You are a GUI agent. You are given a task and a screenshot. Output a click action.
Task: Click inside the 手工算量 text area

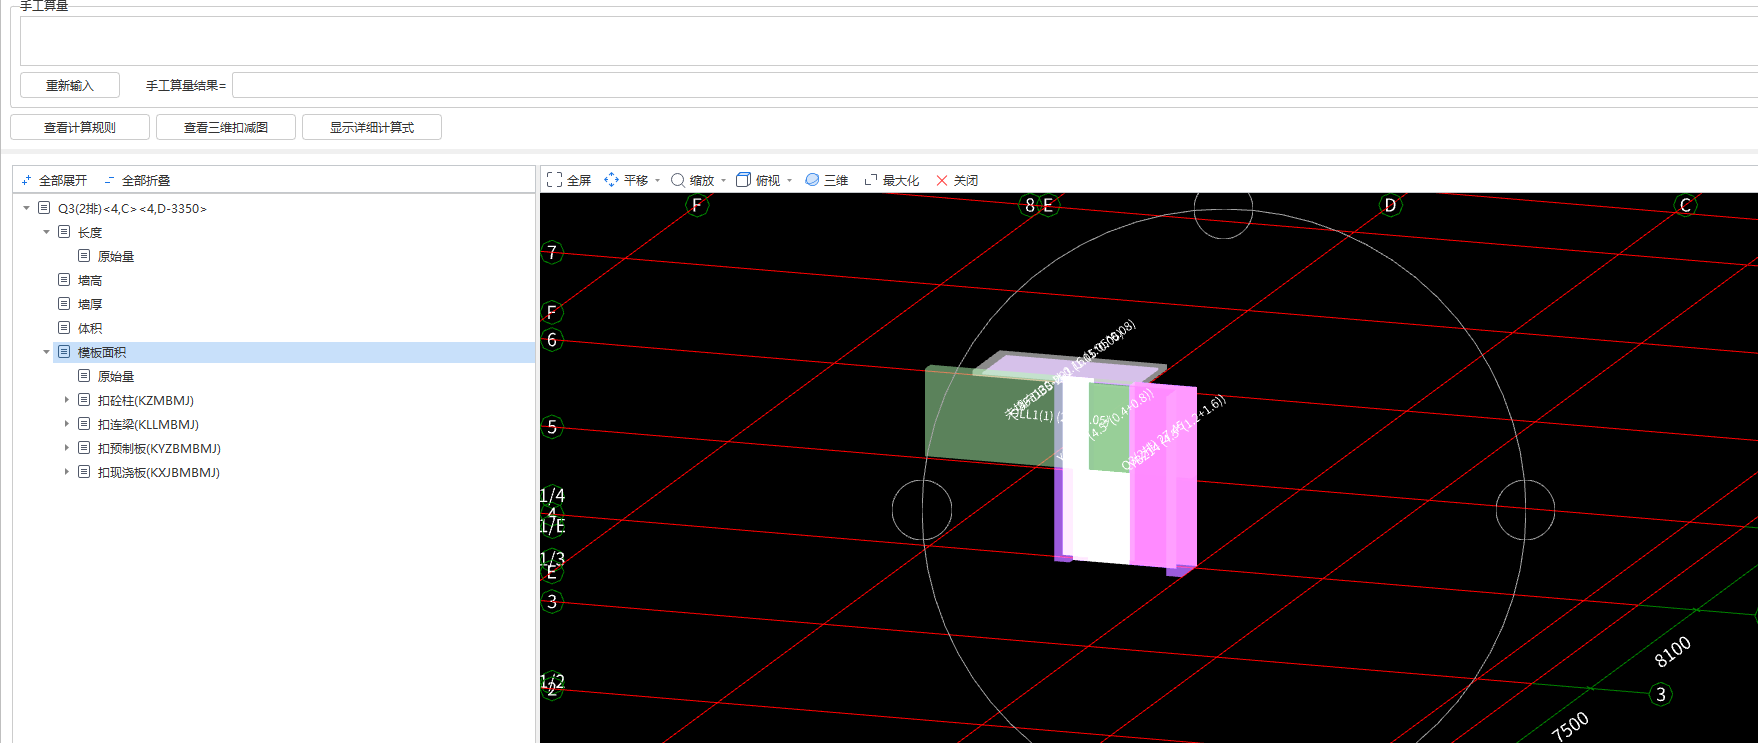coord(888,40)
